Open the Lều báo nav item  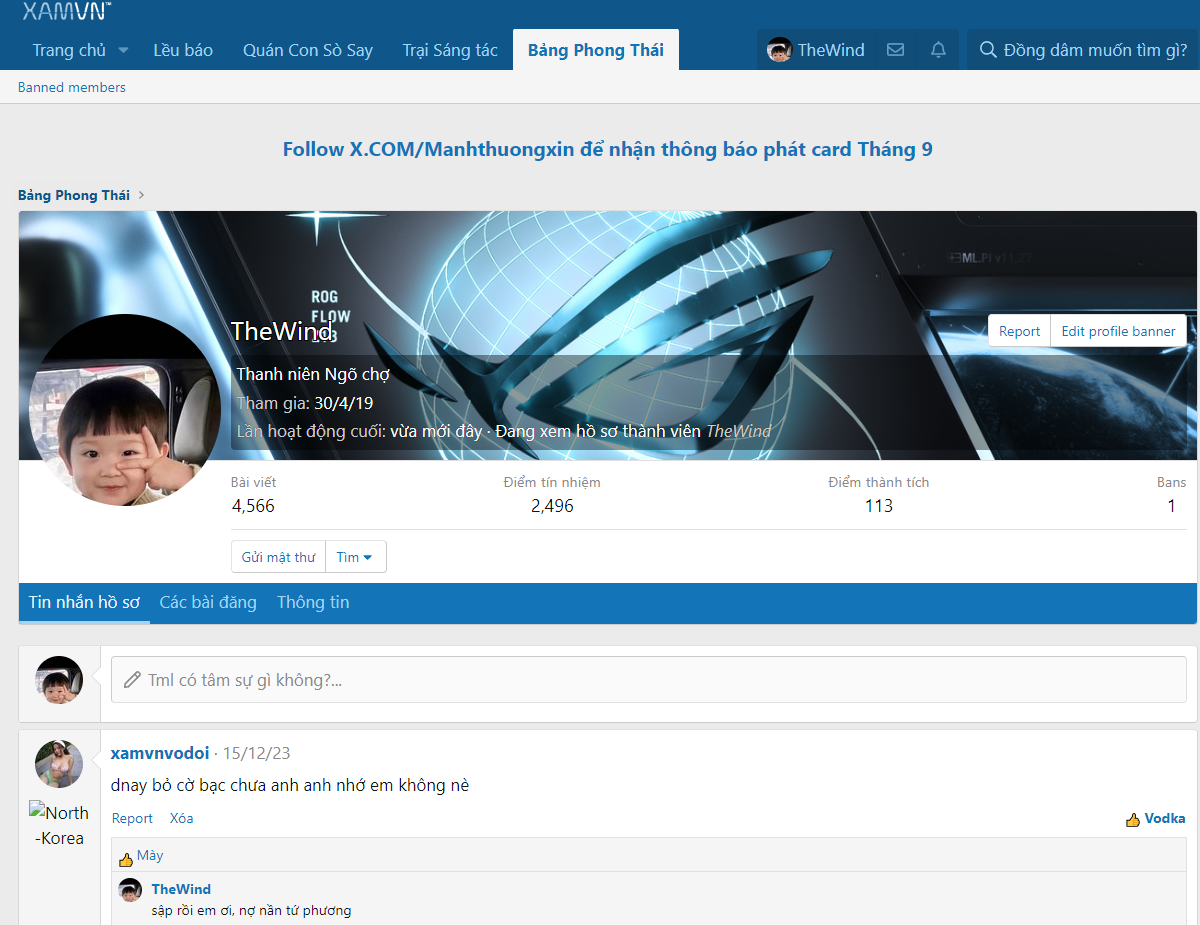click(183, 50)
